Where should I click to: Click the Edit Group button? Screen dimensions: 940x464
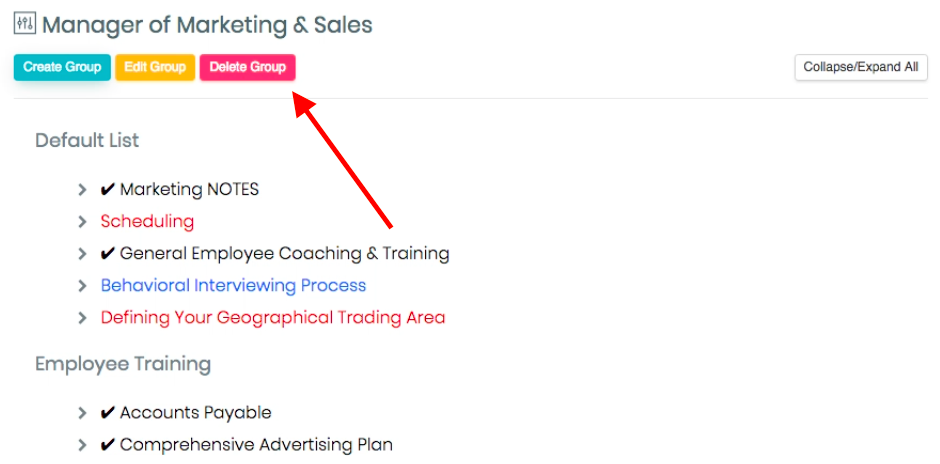[x=155, y=67]
